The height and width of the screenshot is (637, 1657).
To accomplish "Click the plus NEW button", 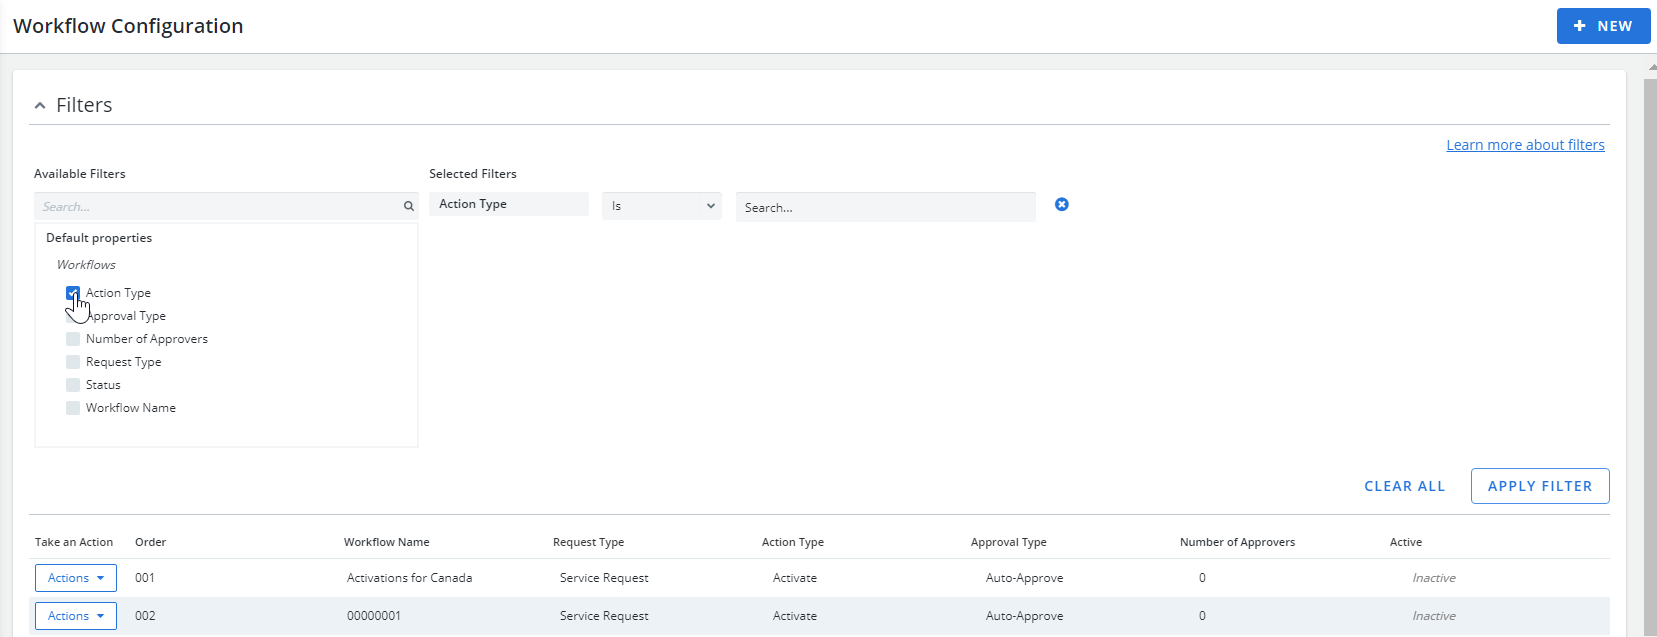I will pos(1603,26).
